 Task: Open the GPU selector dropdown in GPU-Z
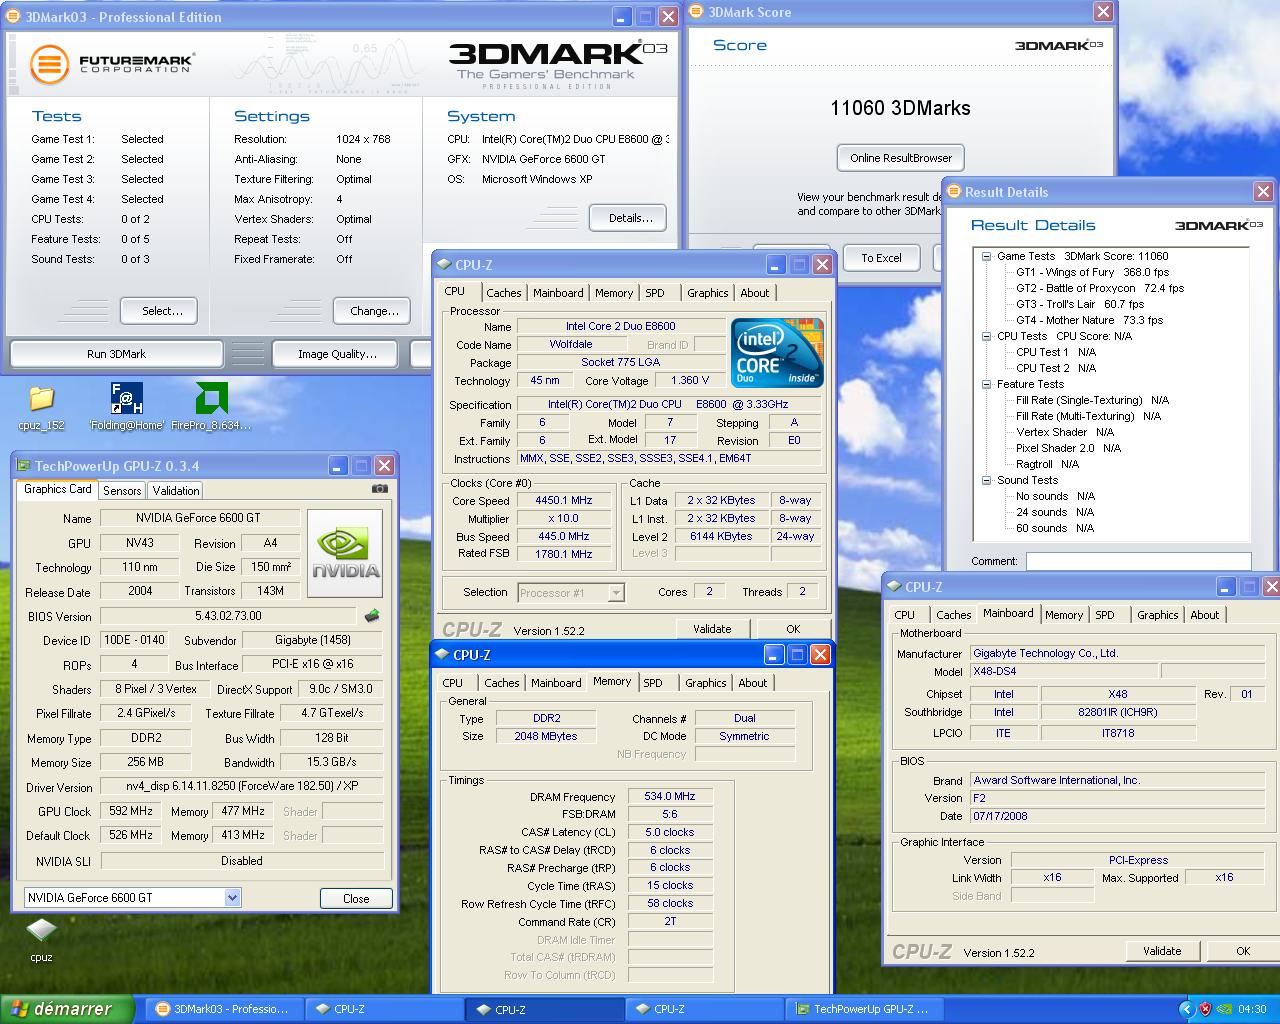(232, 898)
